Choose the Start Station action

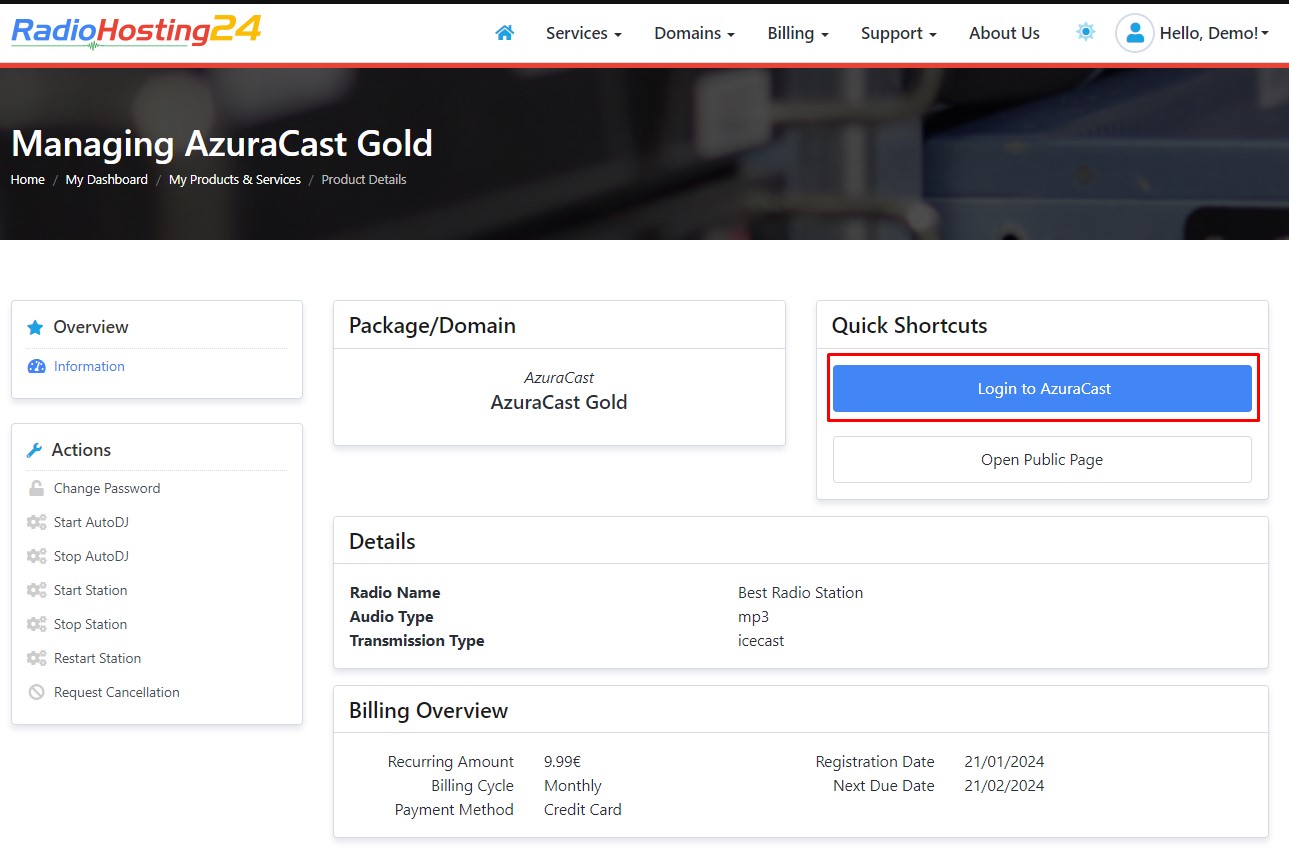[91, 590]
